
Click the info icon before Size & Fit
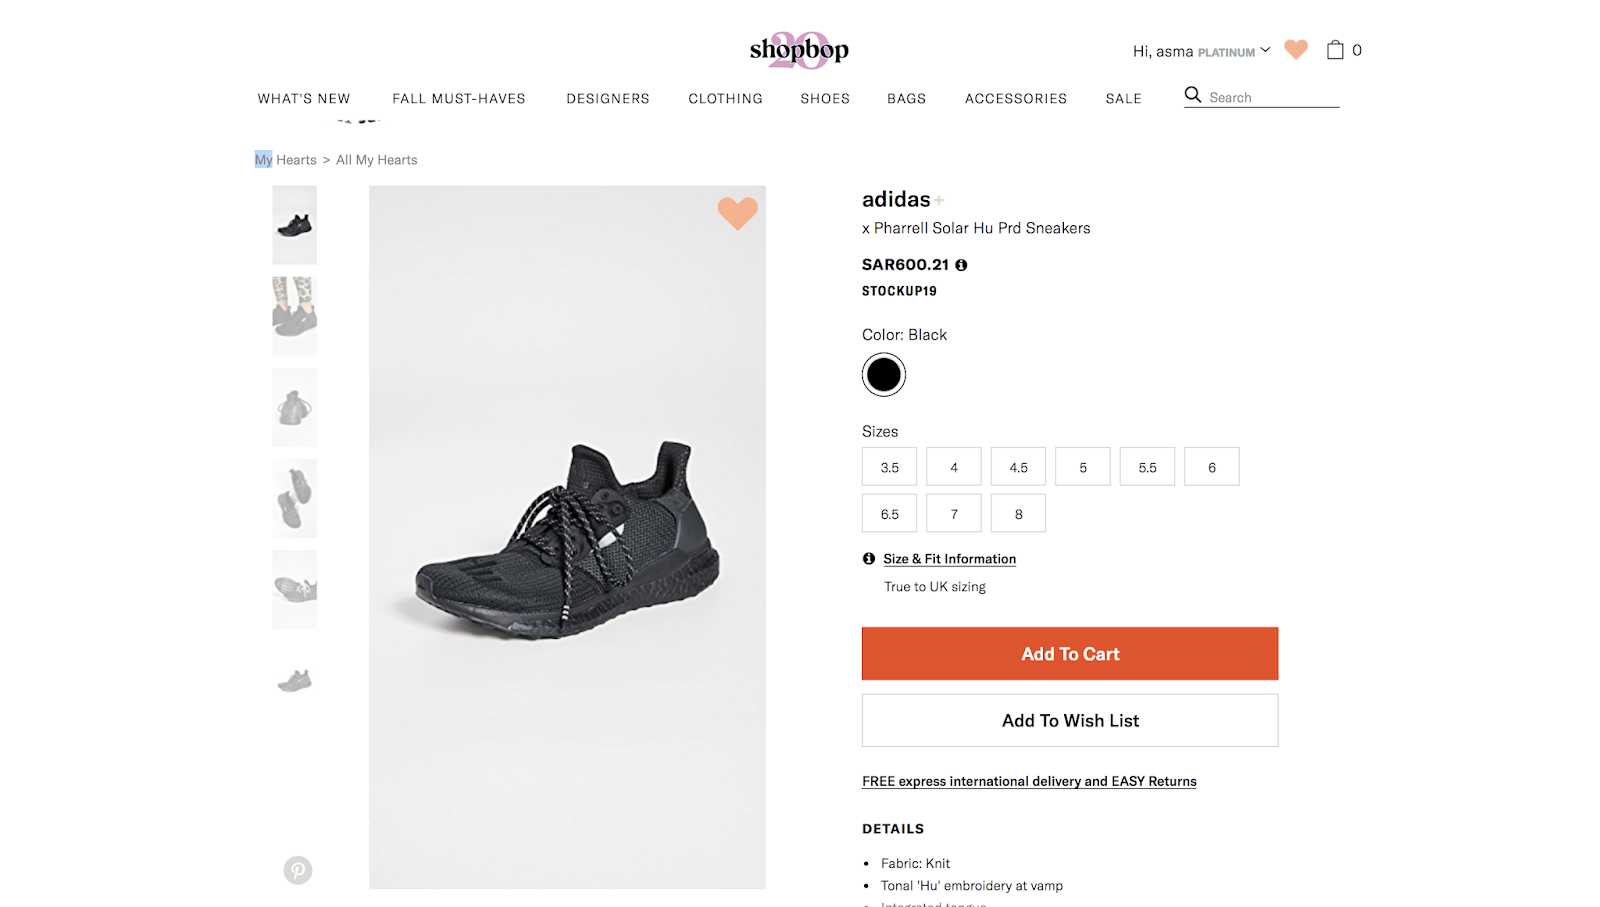(x=869, y=559)
